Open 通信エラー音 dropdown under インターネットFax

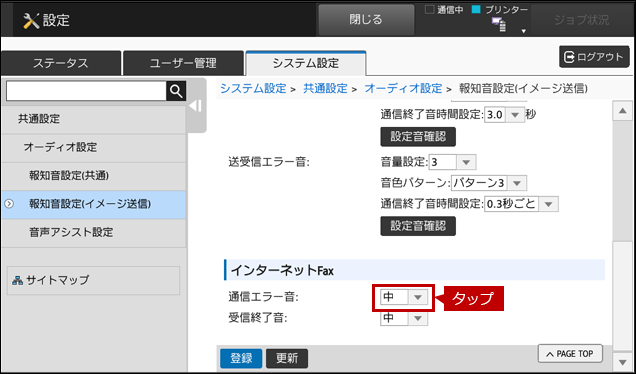(x=404, y=297)
